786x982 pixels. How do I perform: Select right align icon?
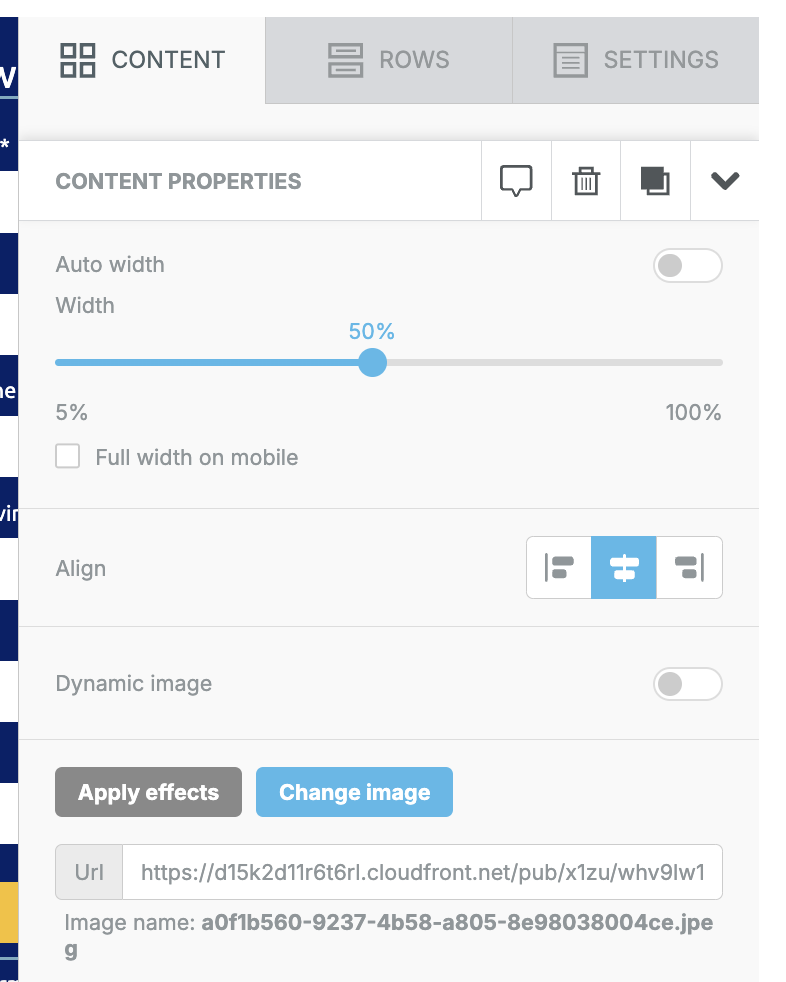coord(689,567)
